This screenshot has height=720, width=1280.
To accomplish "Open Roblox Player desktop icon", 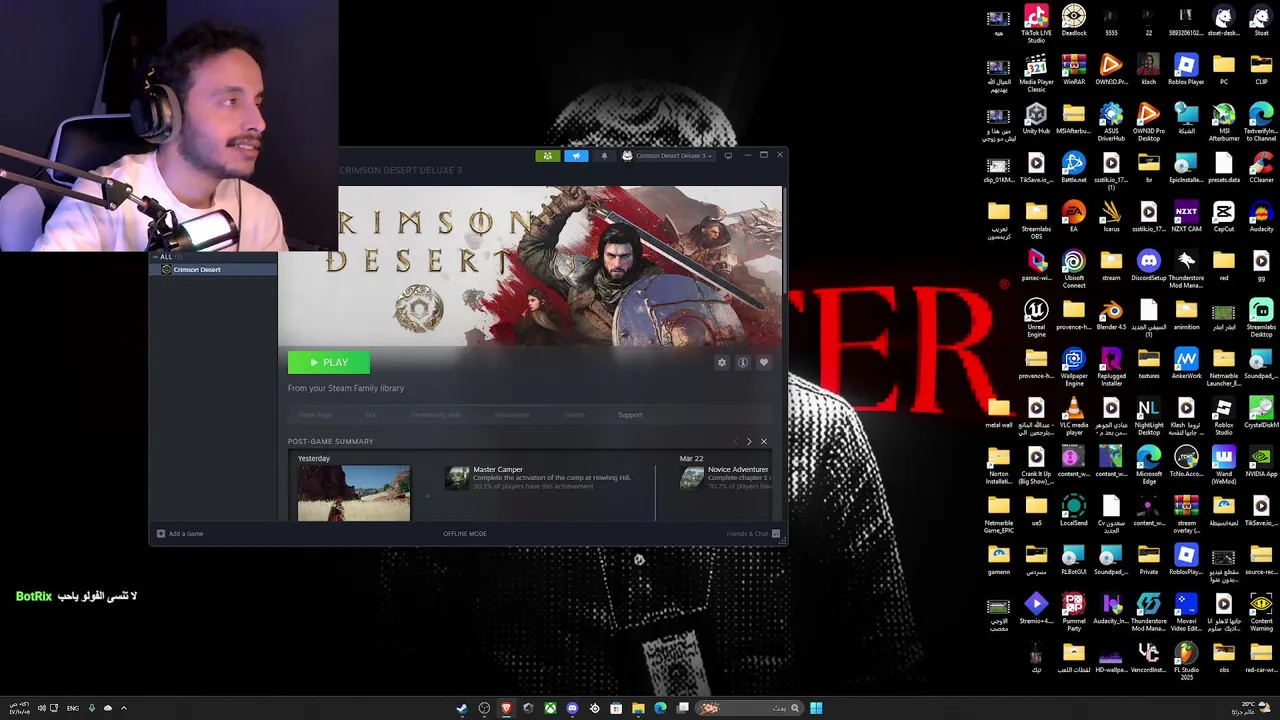I will [x=1186, y=70].
